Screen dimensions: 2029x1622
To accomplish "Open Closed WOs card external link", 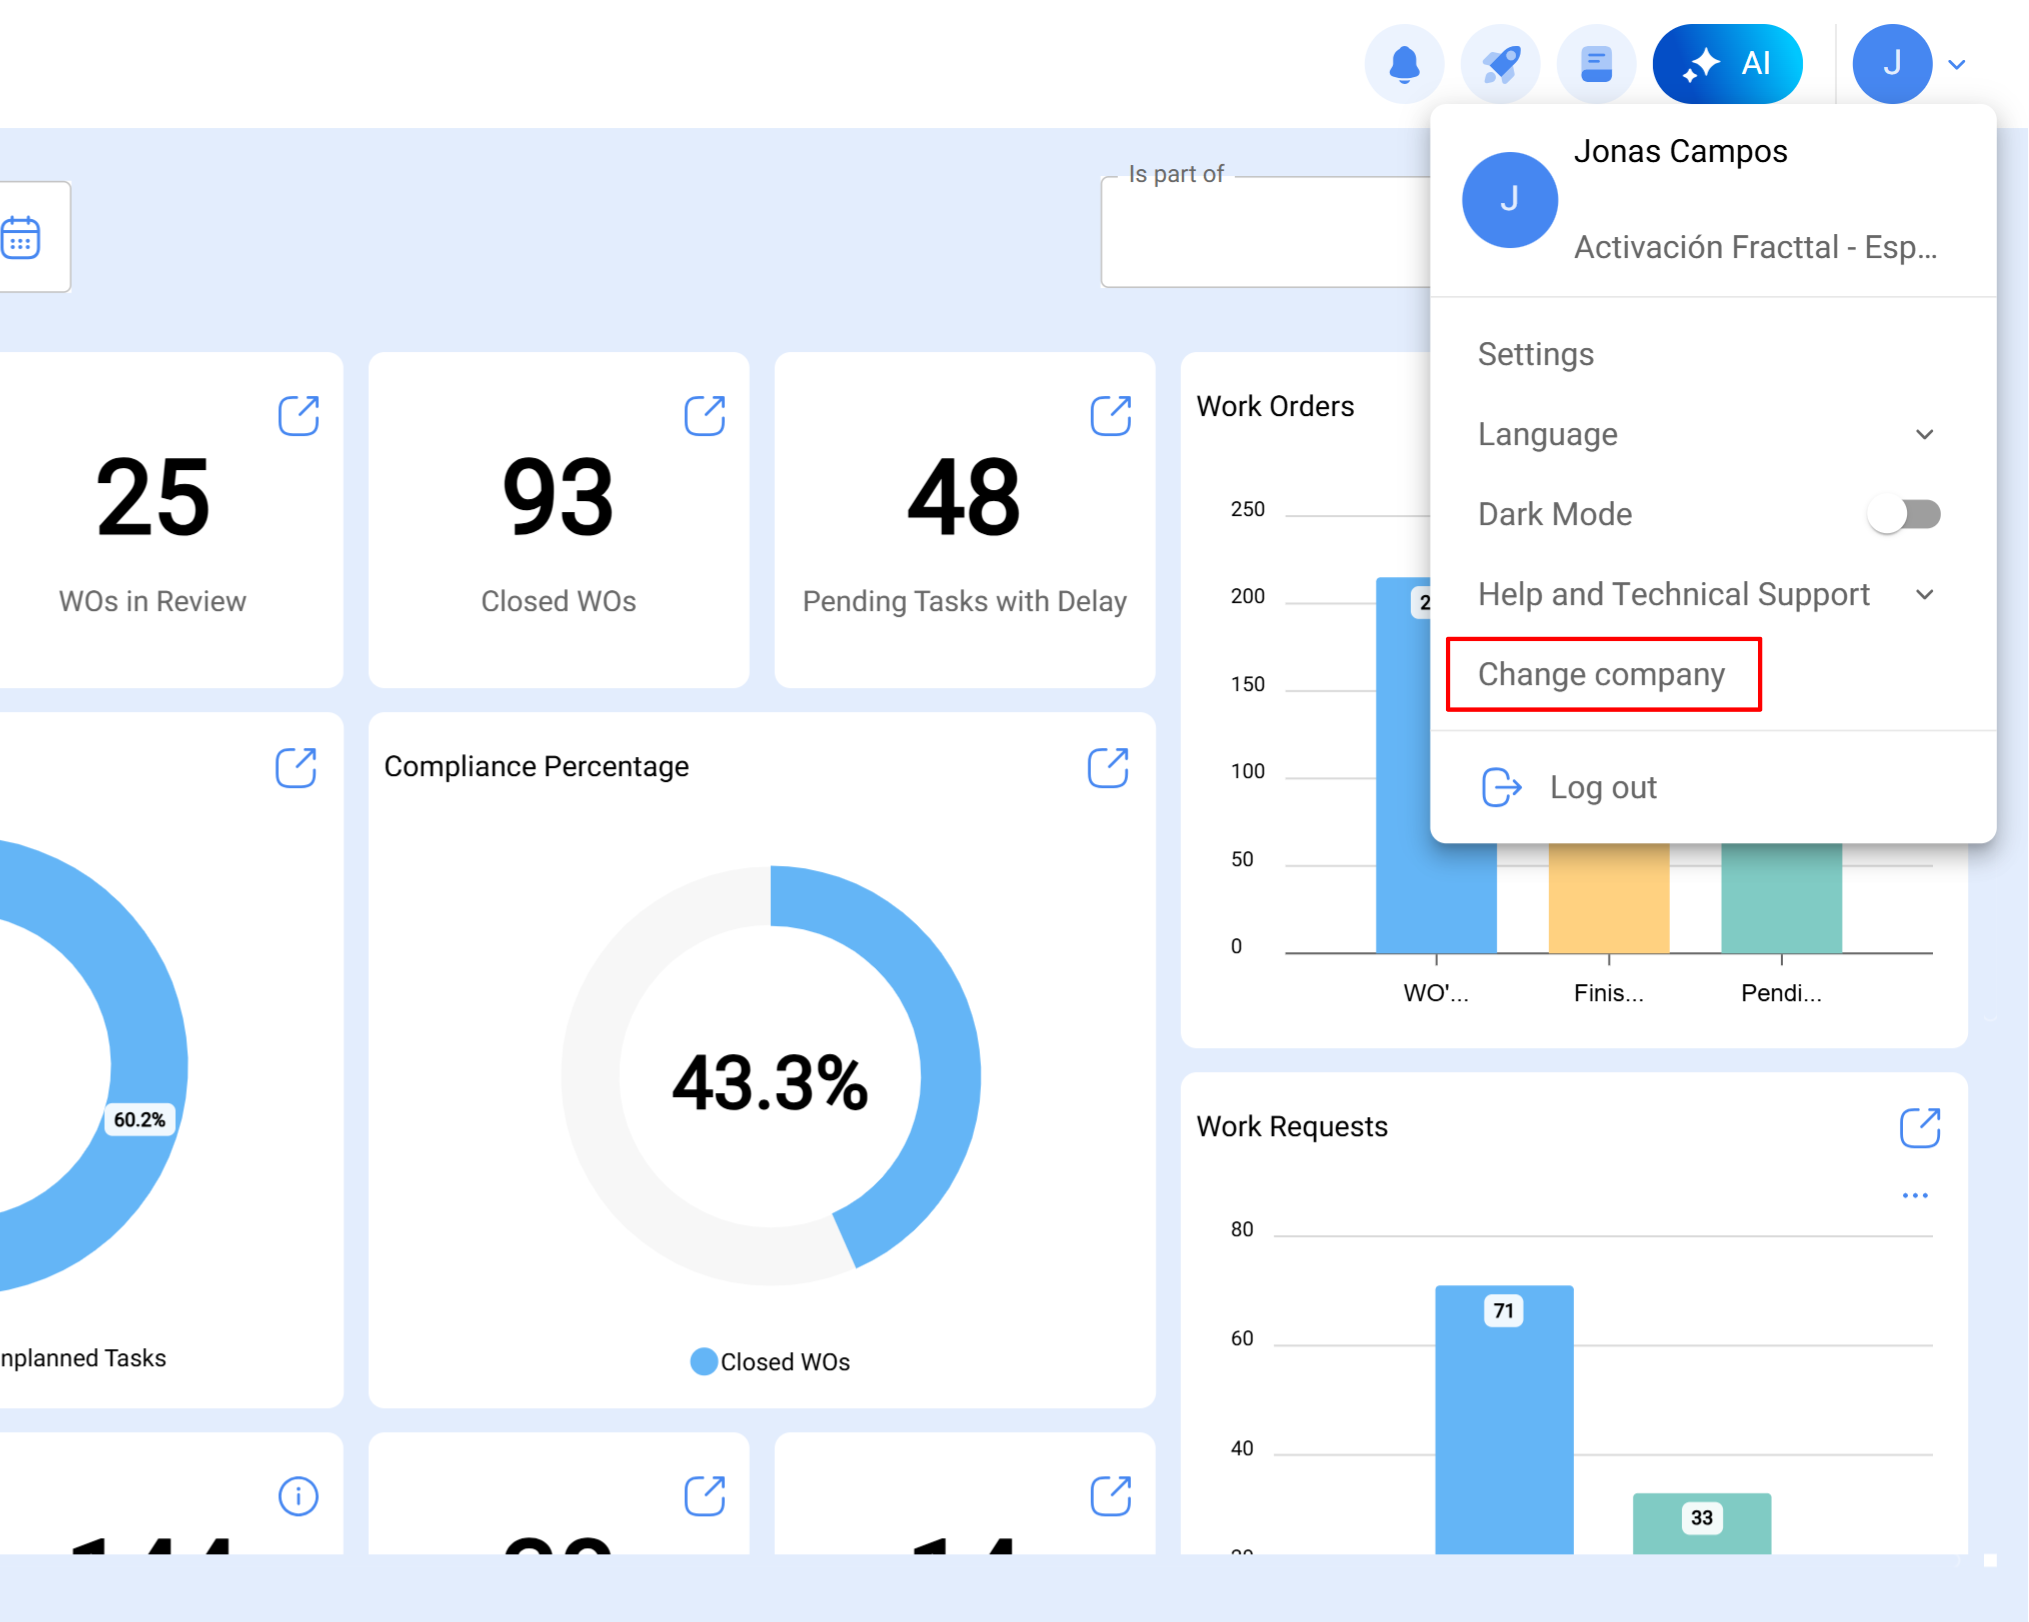I will pyautogui.click(x=706, y=415).
